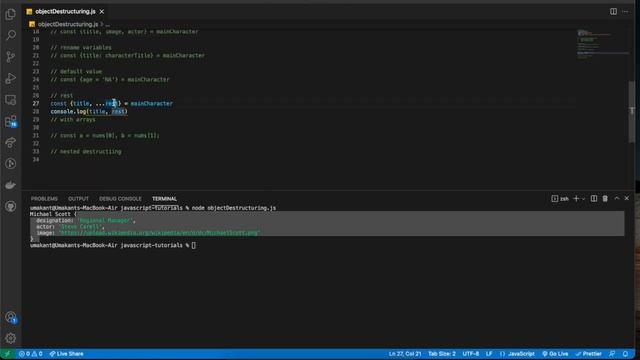The image size is (640, 360).
Task: Open feedback icon in status bar
Action: [612, 354]
